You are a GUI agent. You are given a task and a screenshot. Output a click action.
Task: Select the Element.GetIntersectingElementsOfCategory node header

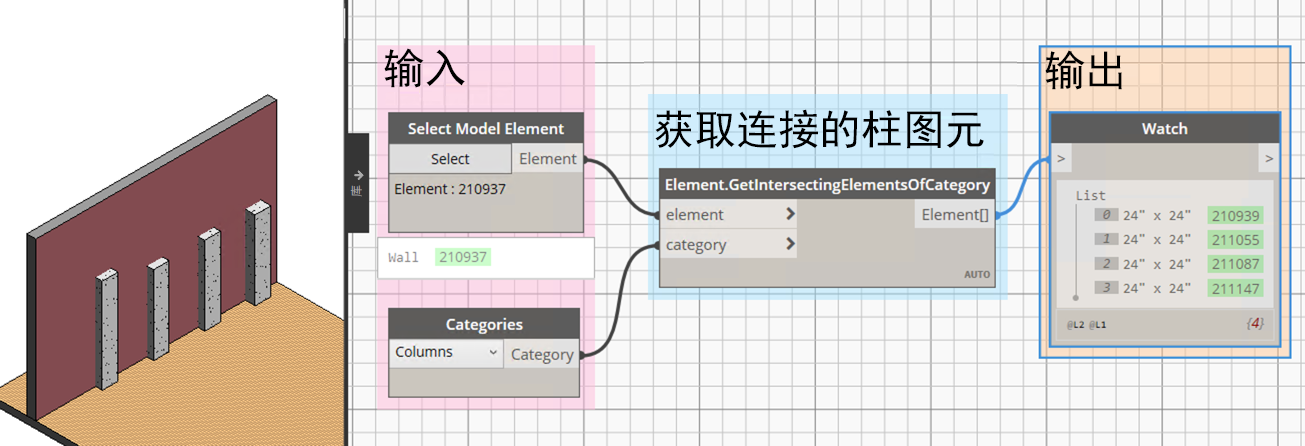[828, 184]
